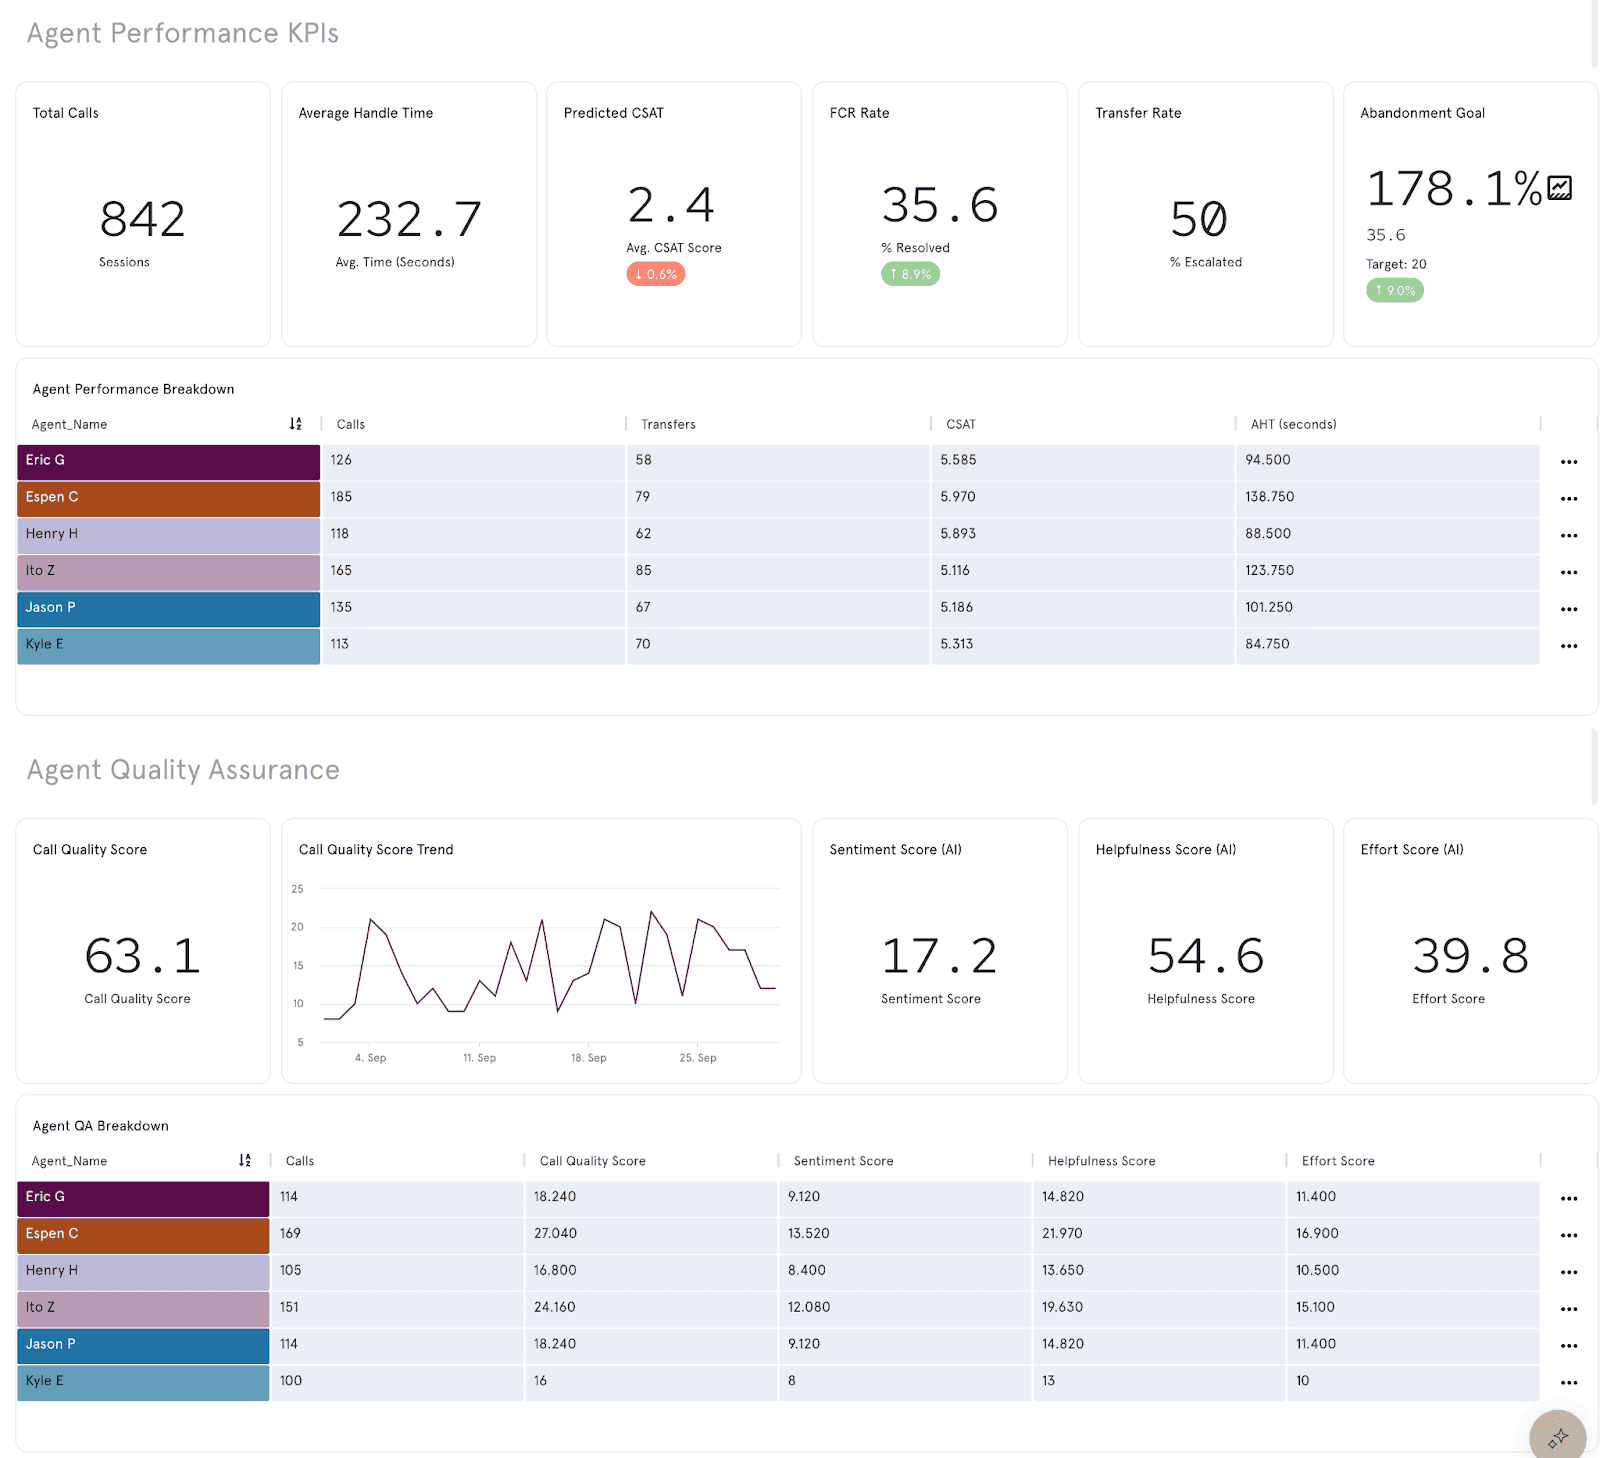Click the chart icon beside Abandonment Goal 178.1%
Viewport: 1600px width, 1458px height.
pyautogui.click(x=1560, y=188)
